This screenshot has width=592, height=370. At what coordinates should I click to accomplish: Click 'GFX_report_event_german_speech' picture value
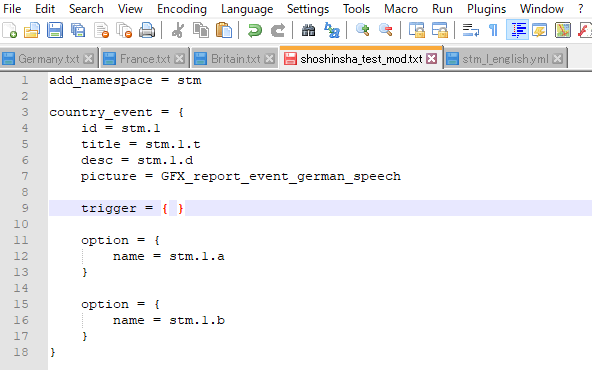(x=281, y=177)
